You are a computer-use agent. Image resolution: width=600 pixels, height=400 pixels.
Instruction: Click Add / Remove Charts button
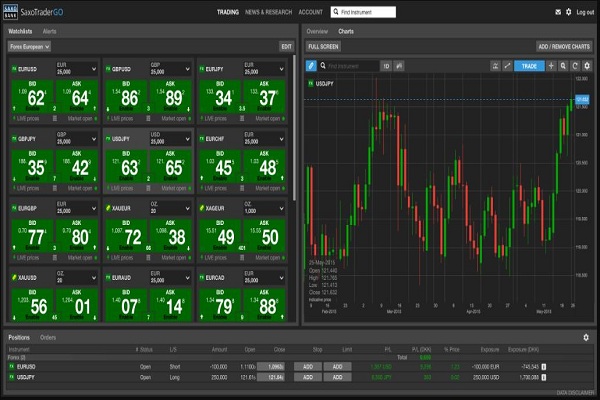(564, 47)
